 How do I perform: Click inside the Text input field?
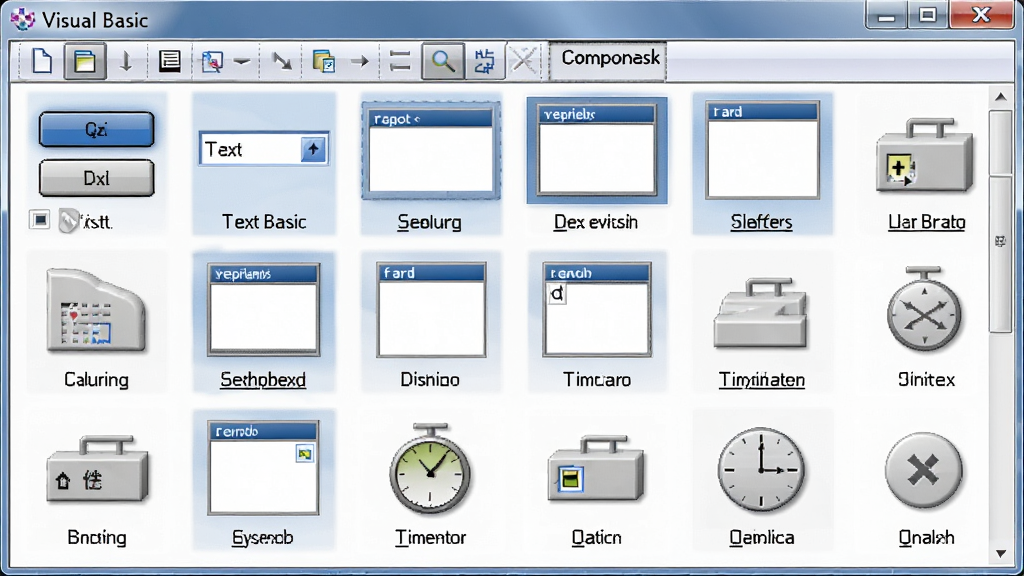[x=251, y=150]
